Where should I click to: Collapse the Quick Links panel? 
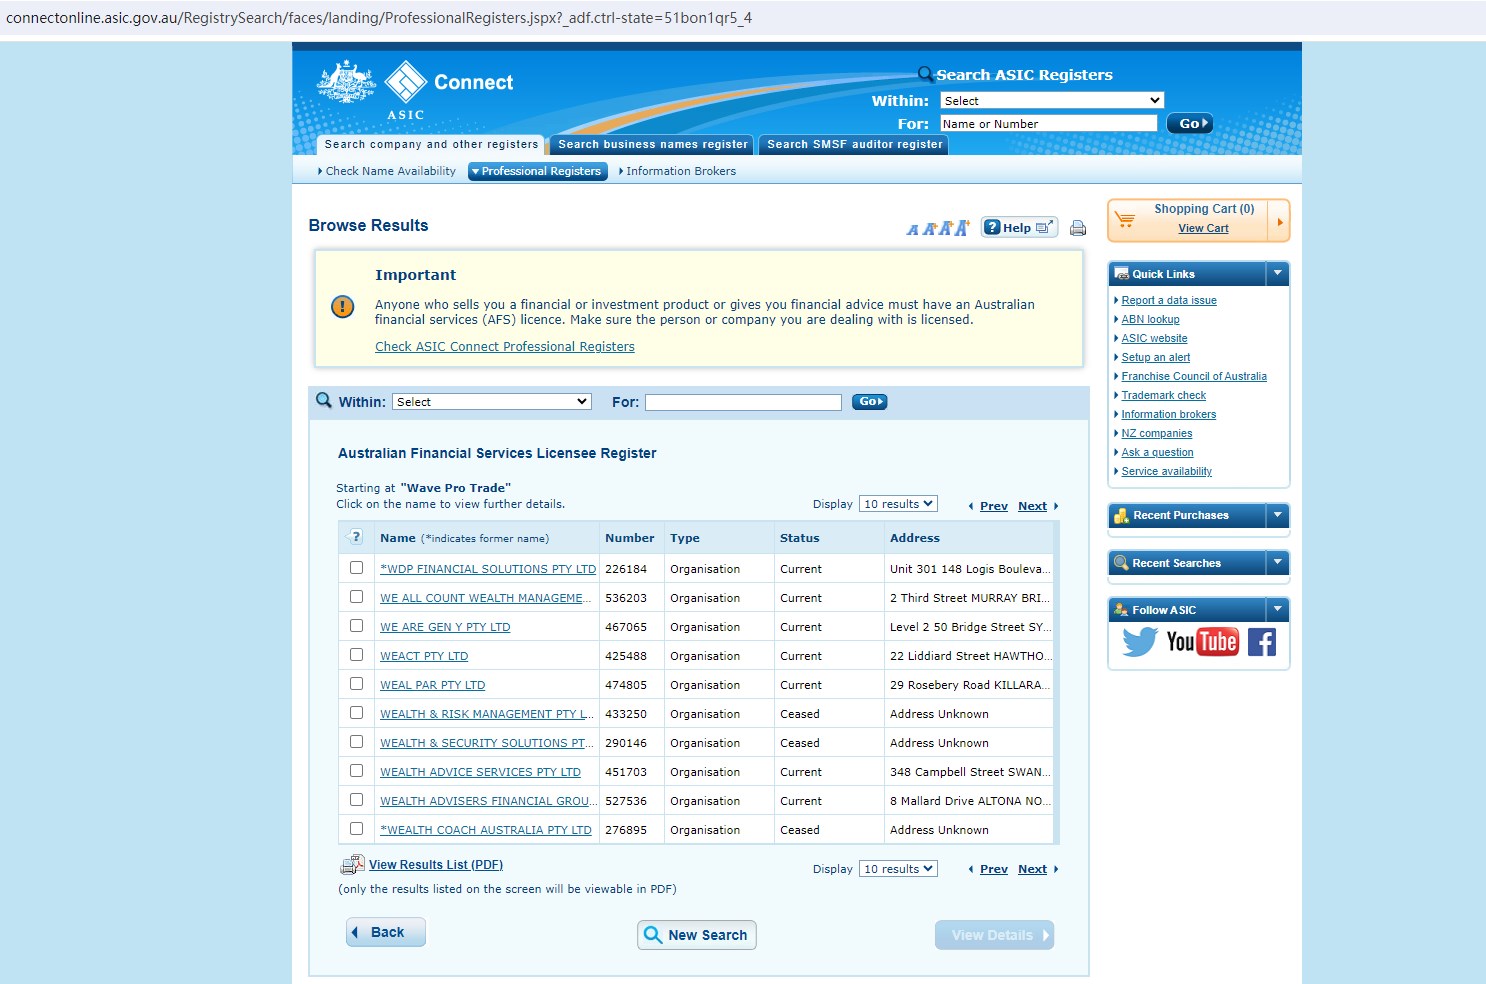click(x=1277, y=273)
